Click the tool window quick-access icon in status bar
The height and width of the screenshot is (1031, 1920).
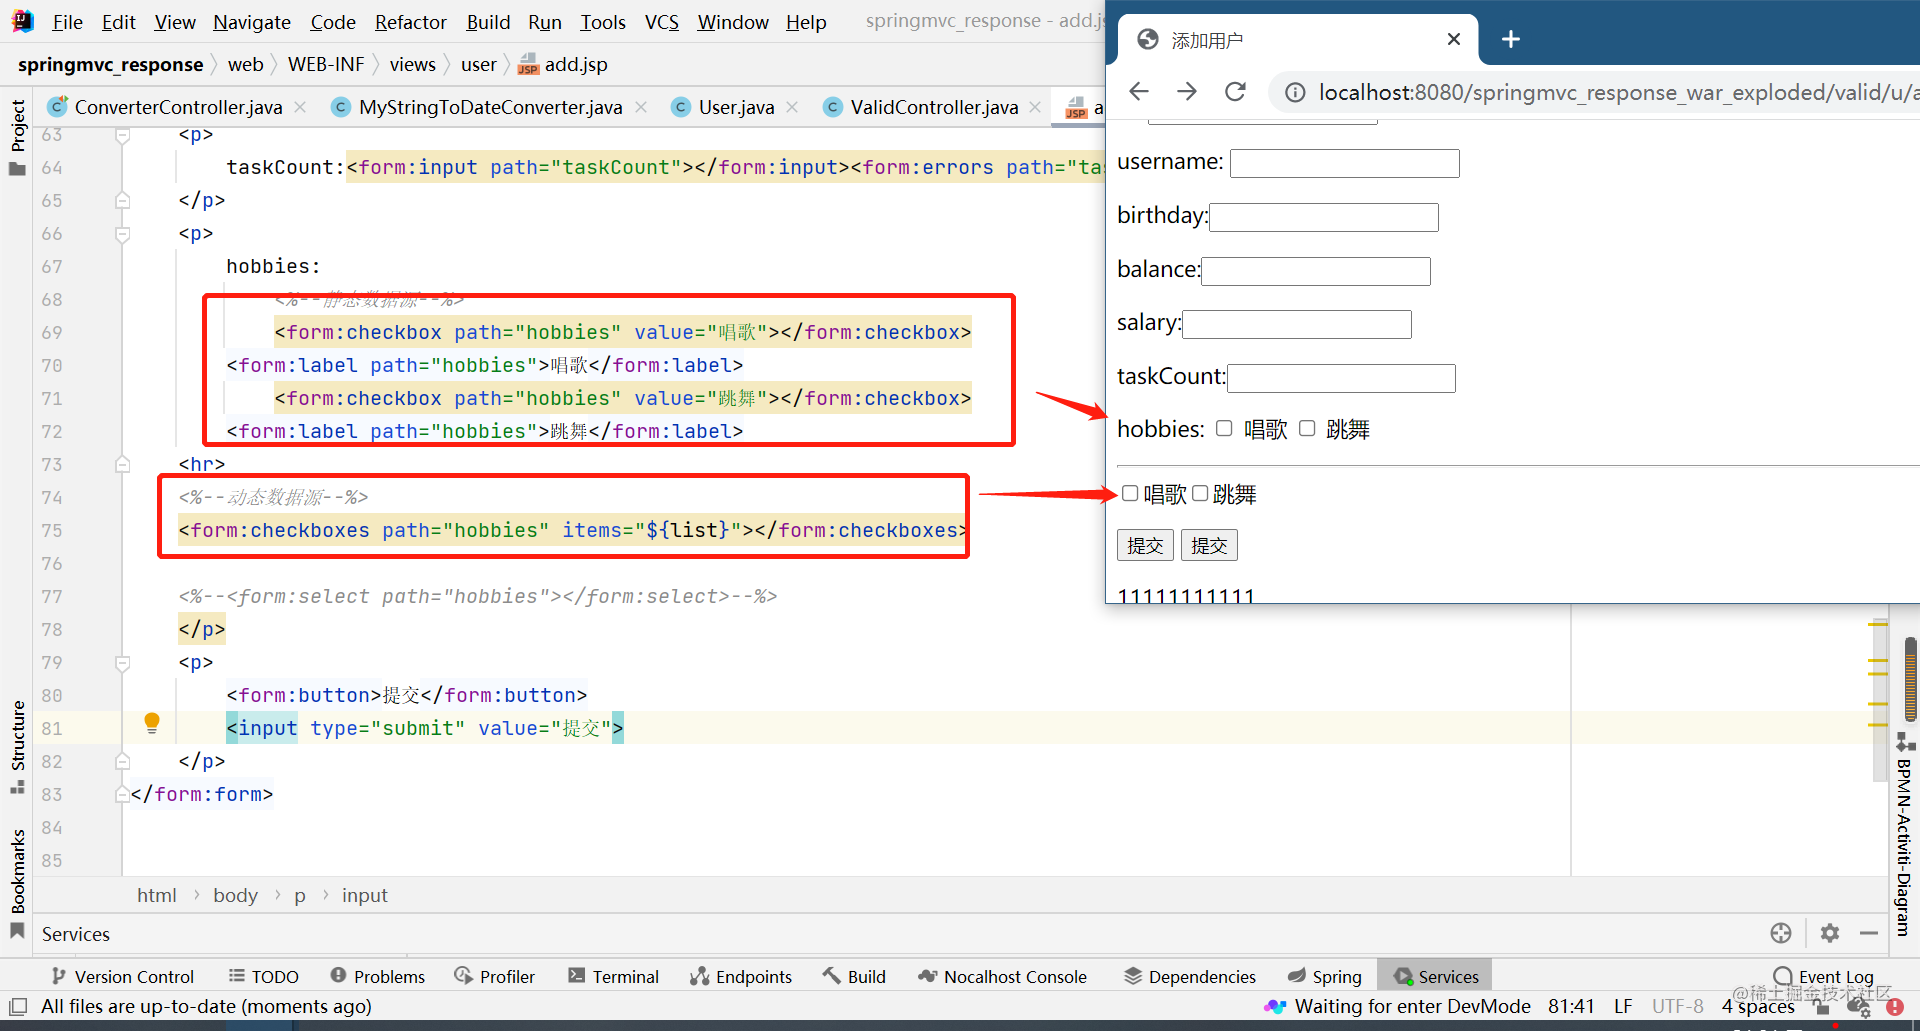tap(18, 1006)
